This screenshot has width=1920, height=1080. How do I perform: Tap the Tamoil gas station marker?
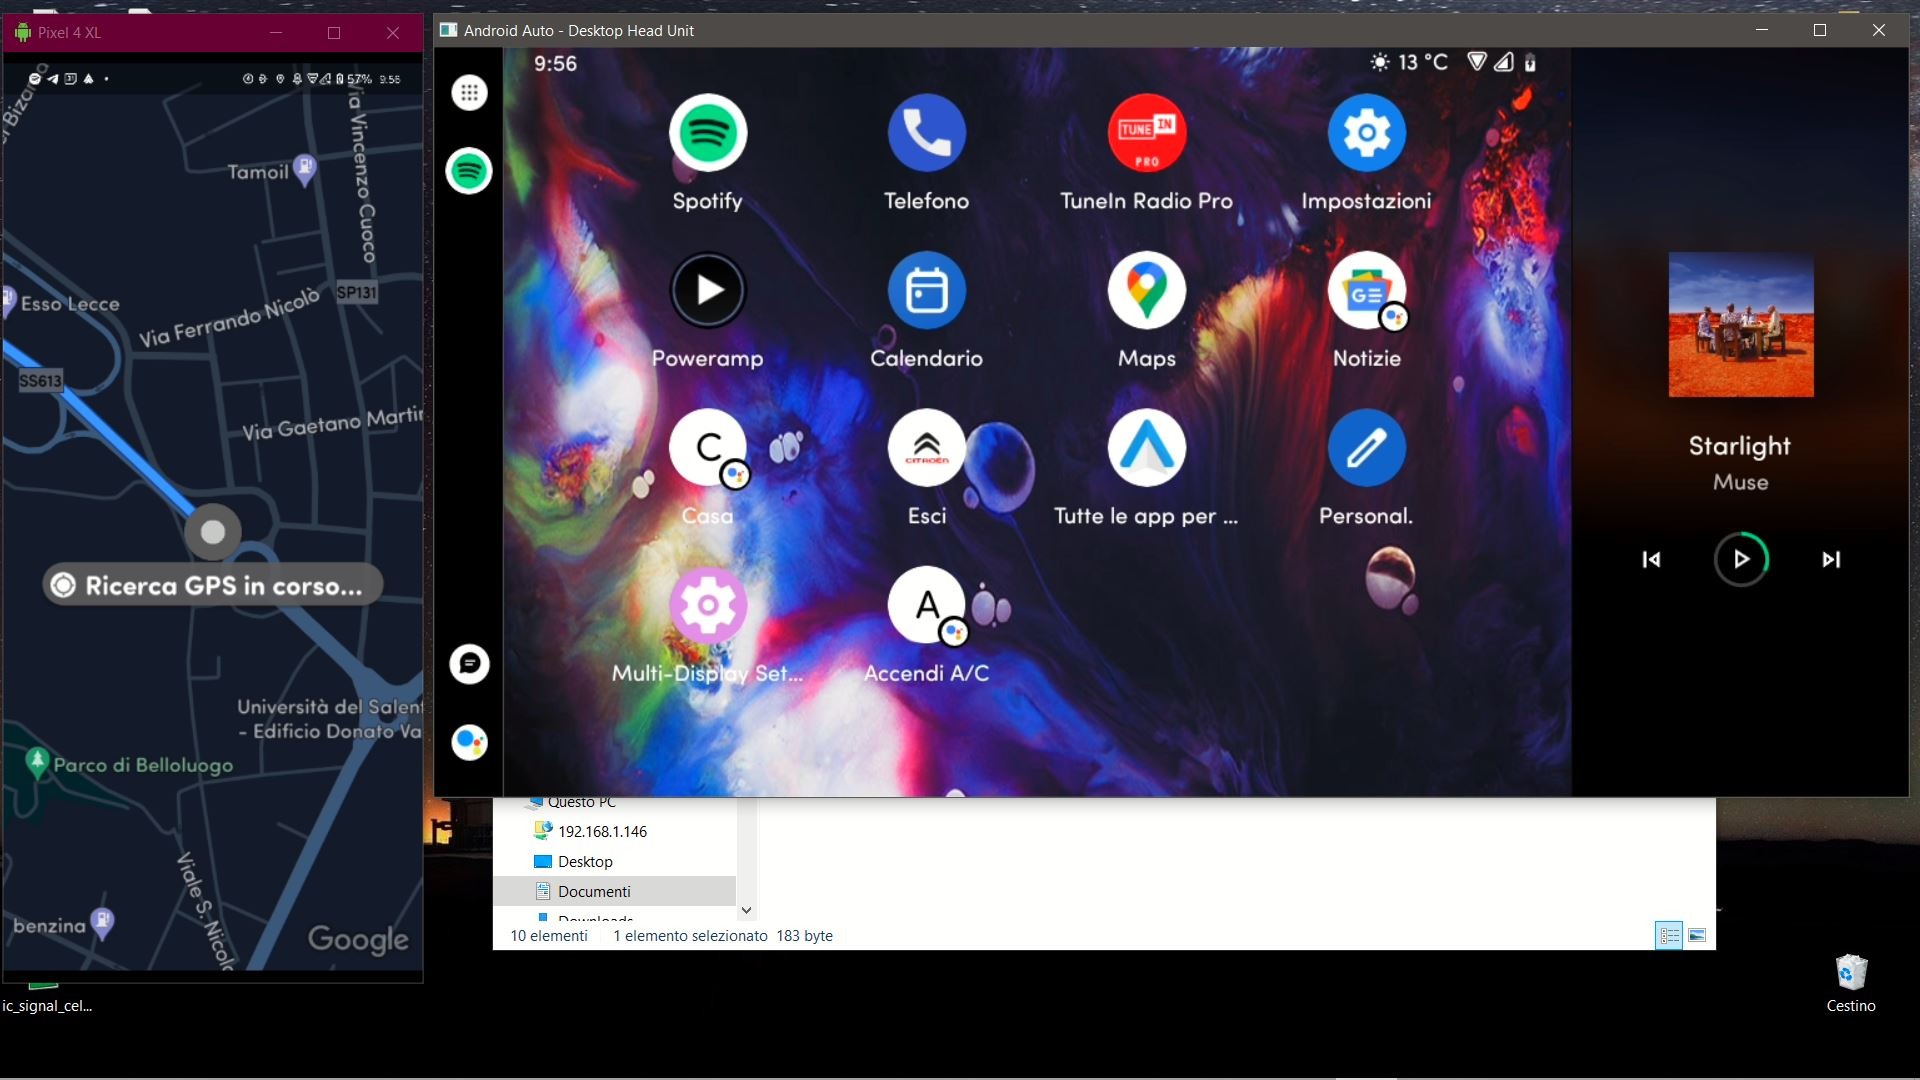(x=306, y=169)
